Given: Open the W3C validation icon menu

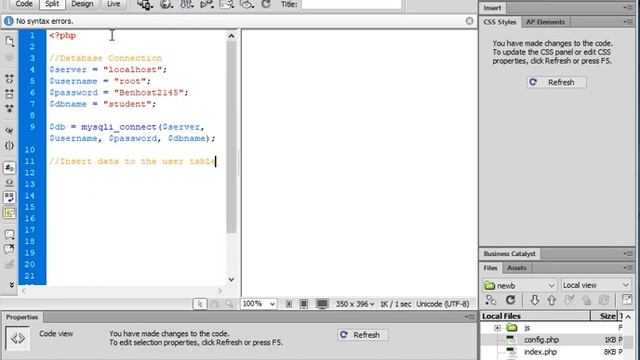Looking at the screenshot, I should pos(207,4).
